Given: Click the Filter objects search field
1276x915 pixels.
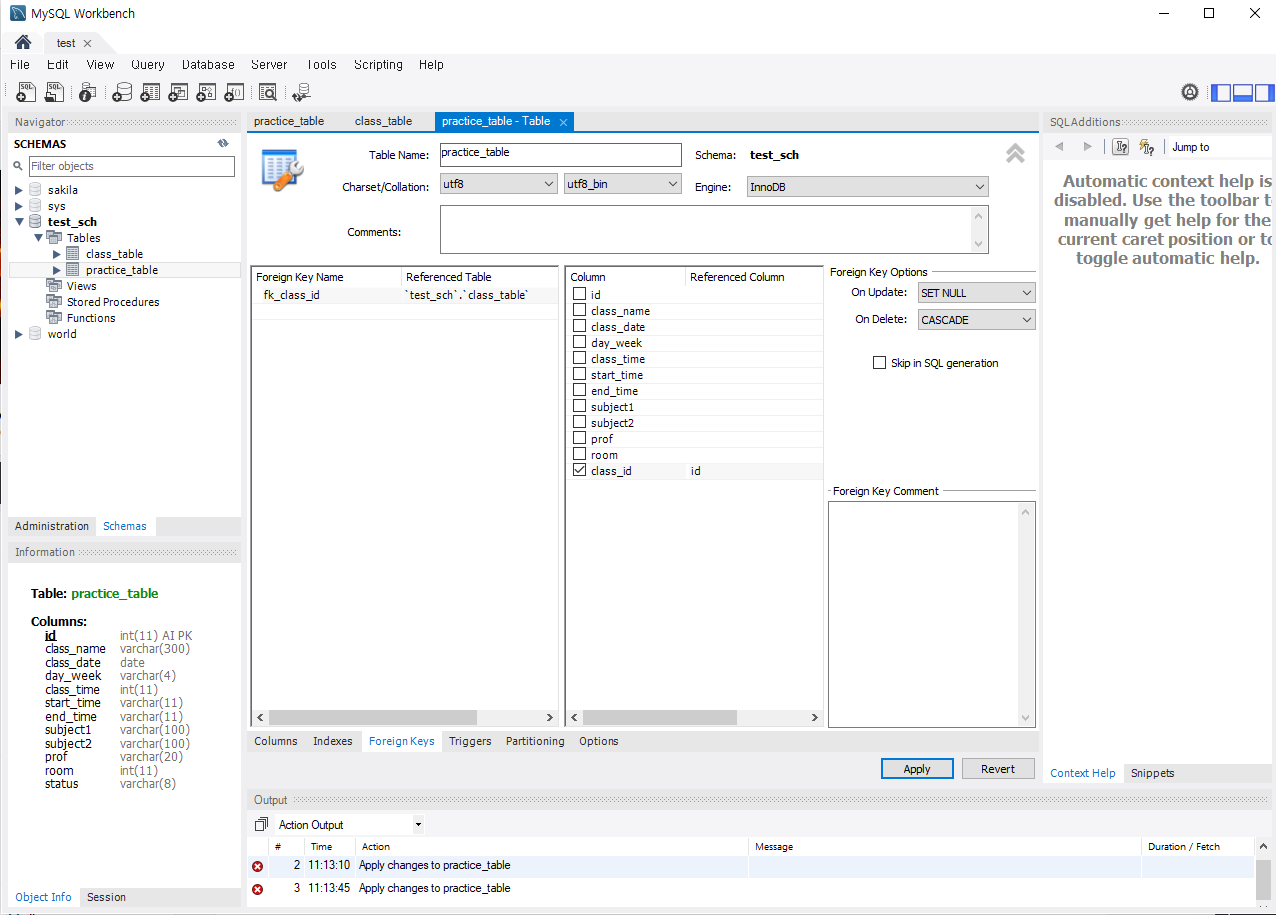Looking at the screenshot, I should pyautogui.click(x=131, y=166).
